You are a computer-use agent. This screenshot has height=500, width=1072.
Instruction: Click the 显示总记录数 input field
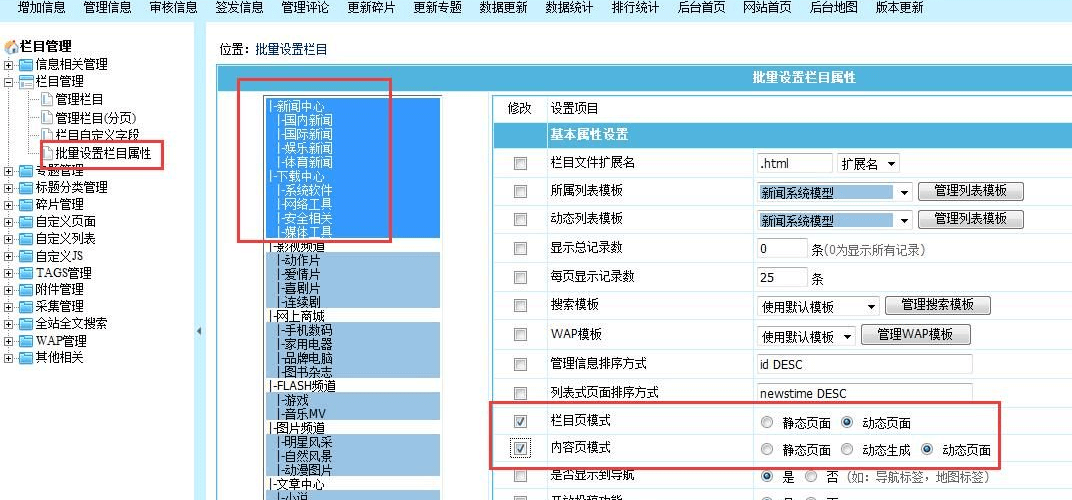coord(783,249)
